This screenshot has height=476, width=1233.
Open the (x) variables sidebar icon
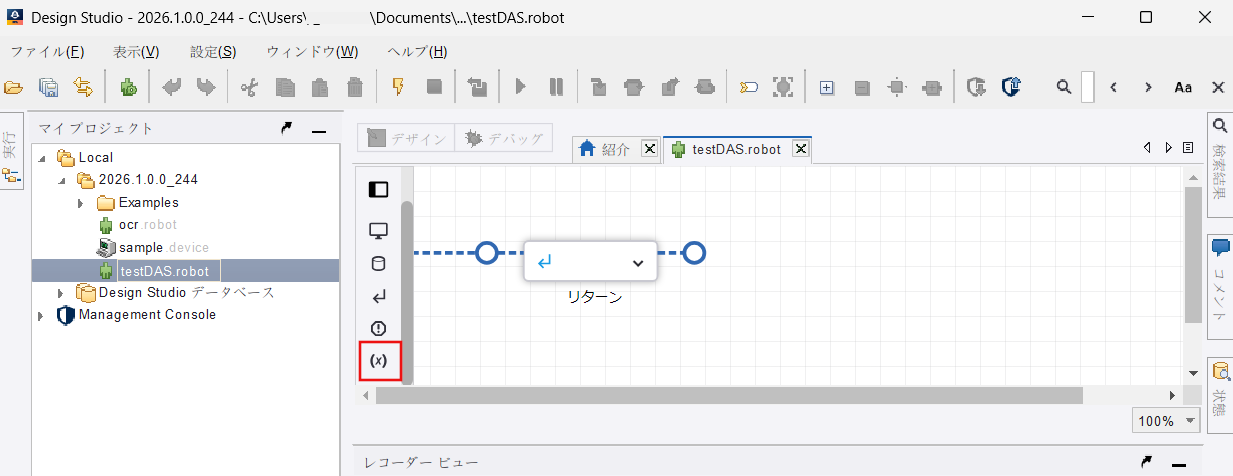click(x=378, y=360)
